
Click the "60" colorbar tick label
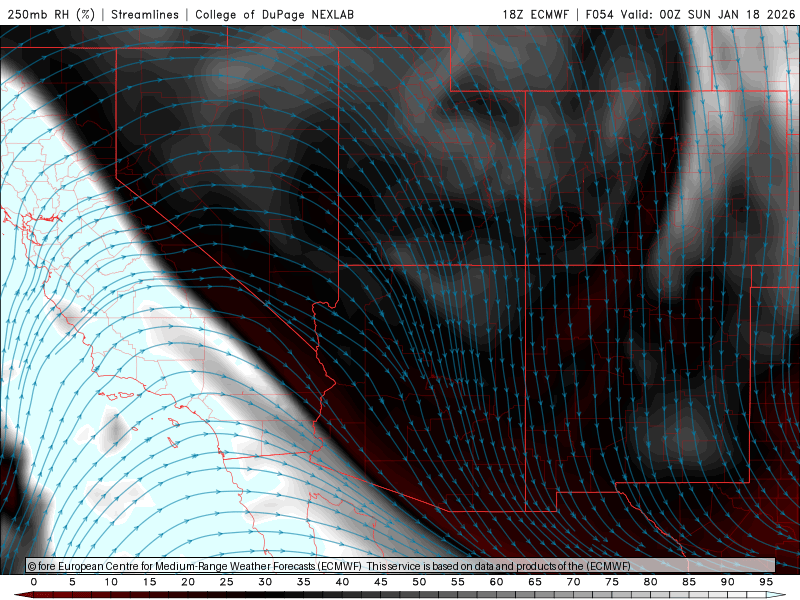coord(496,582)
